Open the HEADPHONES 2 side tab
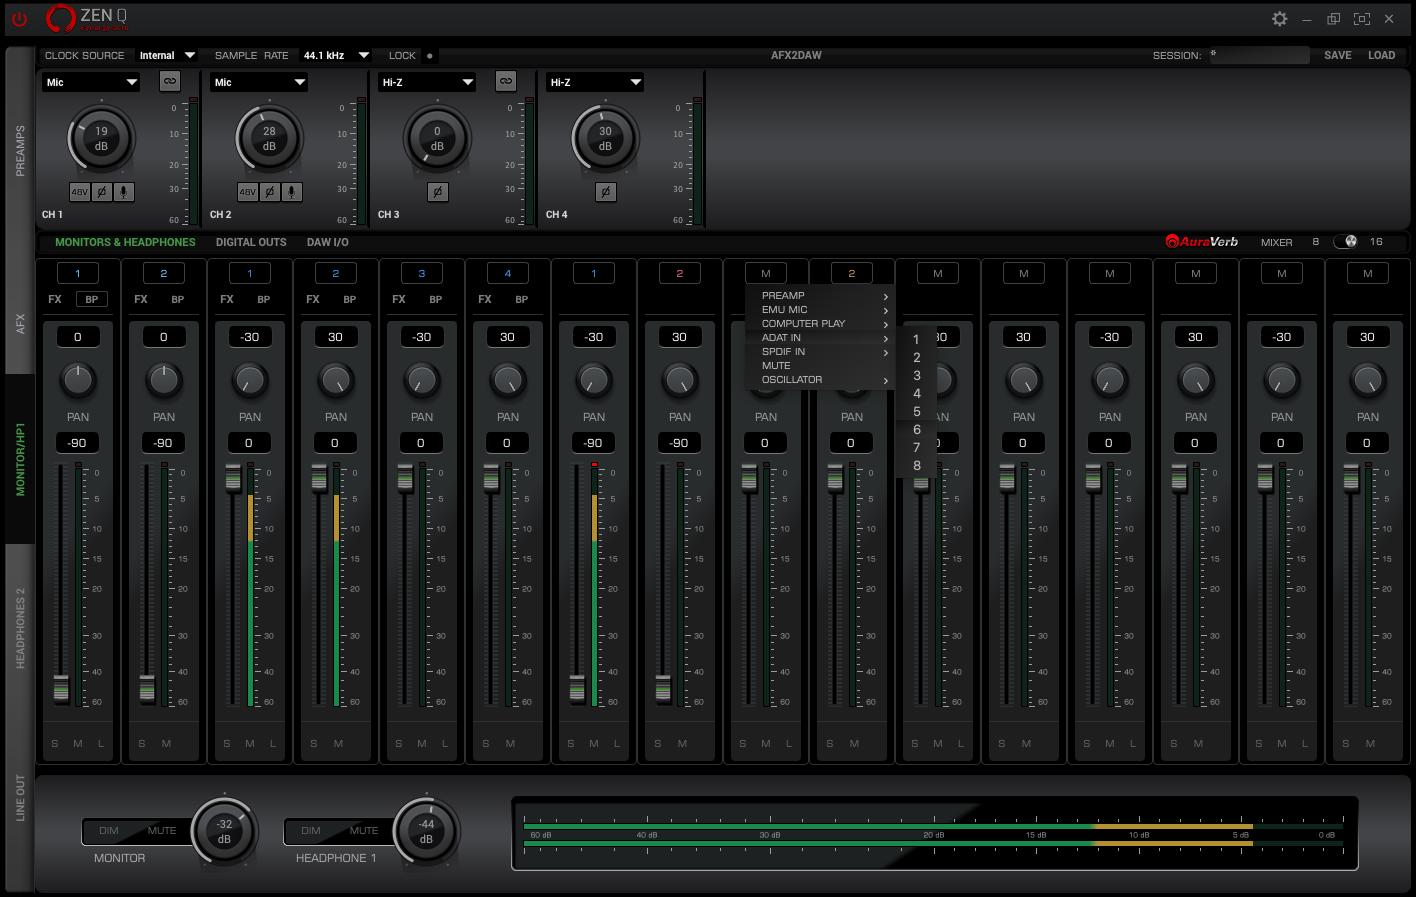This screenshot has width=1416, height=897. [20, 628]
